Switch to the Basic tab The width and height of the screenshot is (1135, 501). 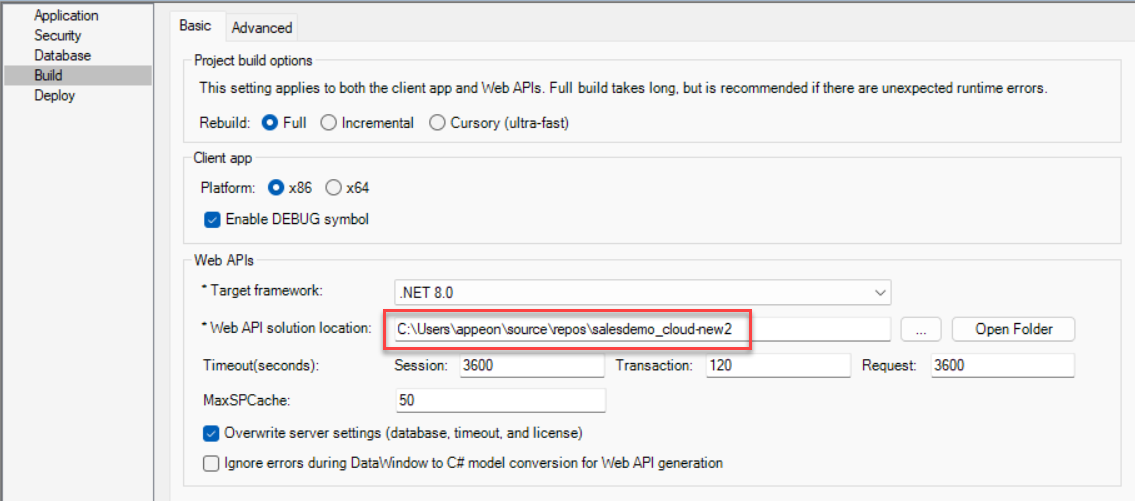tap(195, 27)
